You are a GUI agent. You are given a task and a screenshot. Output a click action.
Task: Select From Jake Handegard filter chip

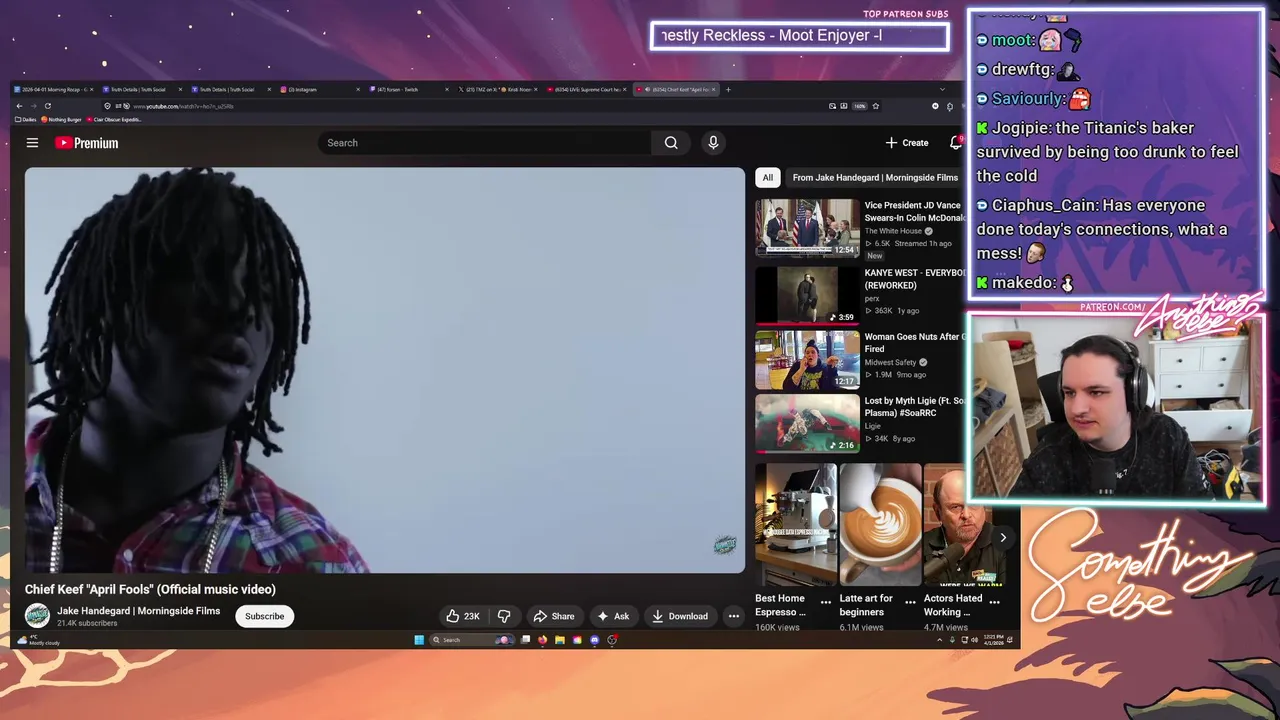[x=875, y=178]
